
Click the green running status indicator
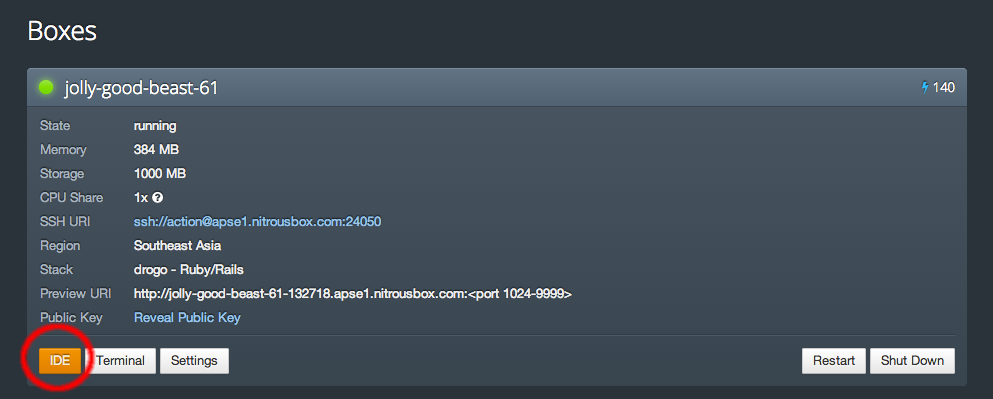click(46, 87)
